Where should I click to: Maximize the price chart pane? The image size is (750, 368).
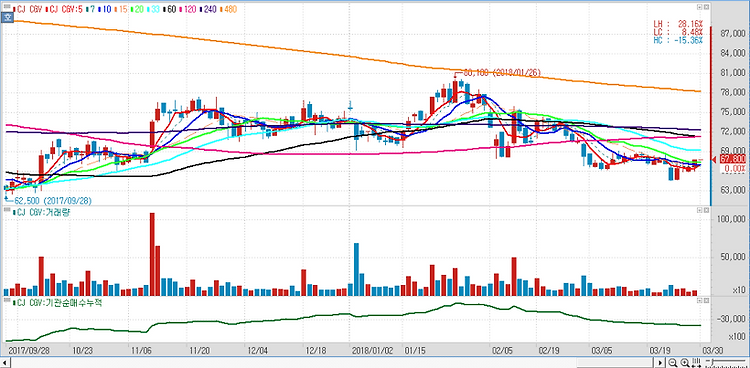coord(699,8)
